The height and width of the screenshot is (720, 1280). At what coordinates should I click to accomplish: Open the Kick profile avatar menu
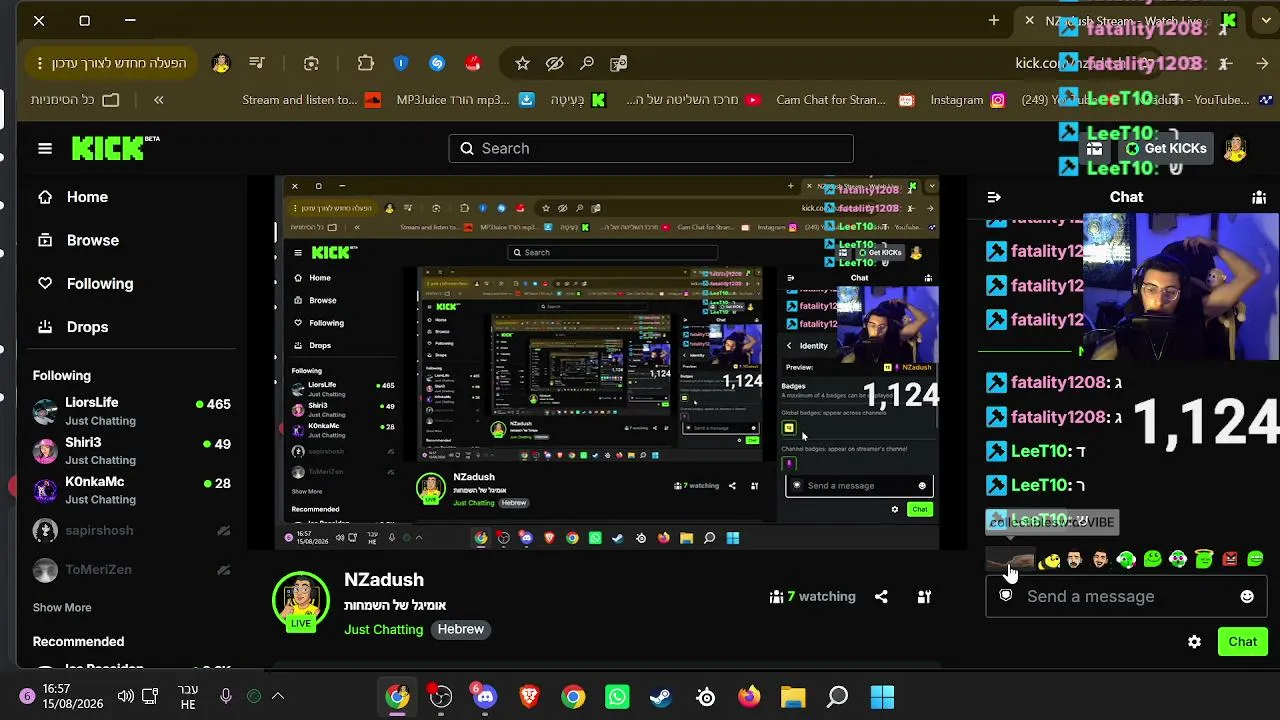1235,148
